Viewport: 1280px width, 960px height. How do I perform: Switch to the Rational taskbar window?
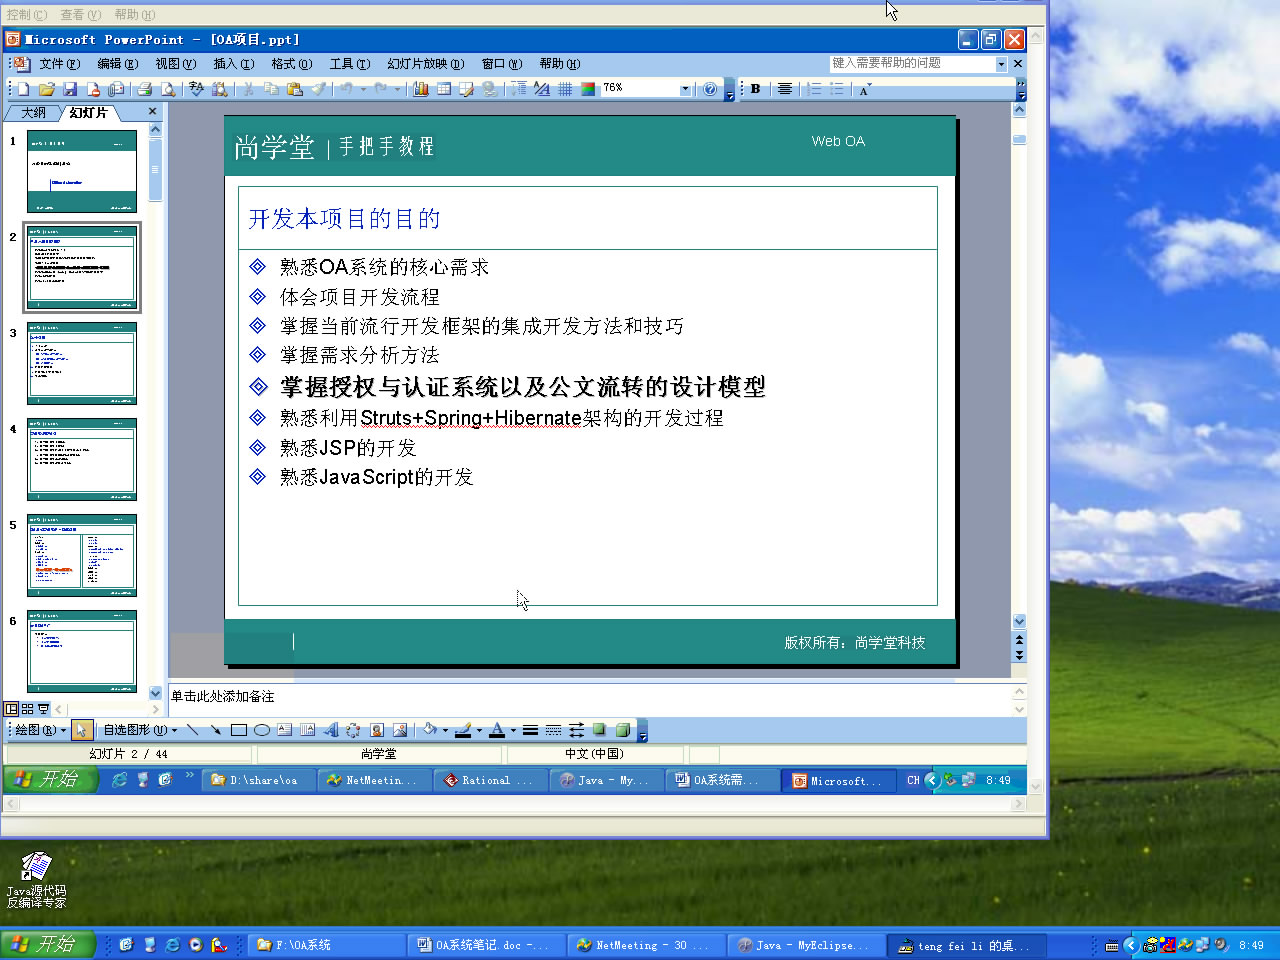[x=490, y=780]
